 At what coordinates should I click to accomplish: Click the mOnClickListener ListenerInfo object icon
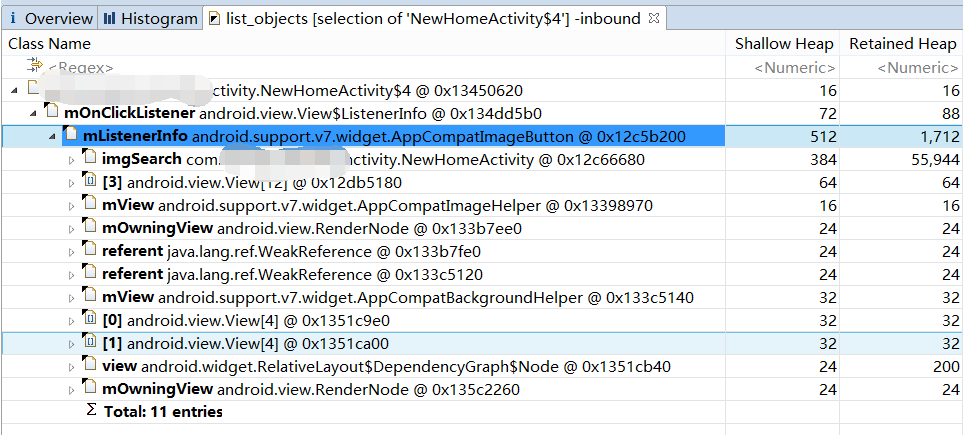coord(53,112)
